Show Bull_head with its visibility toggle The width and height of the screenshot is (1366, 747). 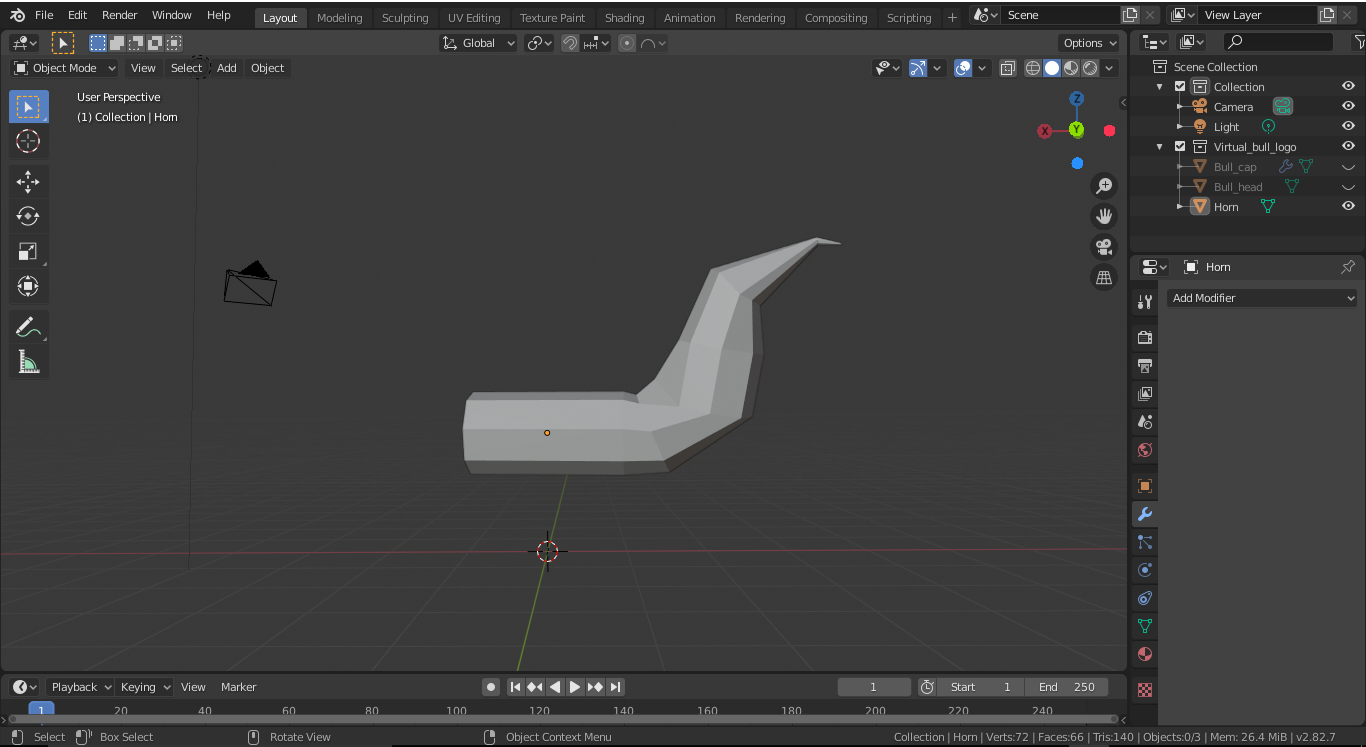[1348, 187]
